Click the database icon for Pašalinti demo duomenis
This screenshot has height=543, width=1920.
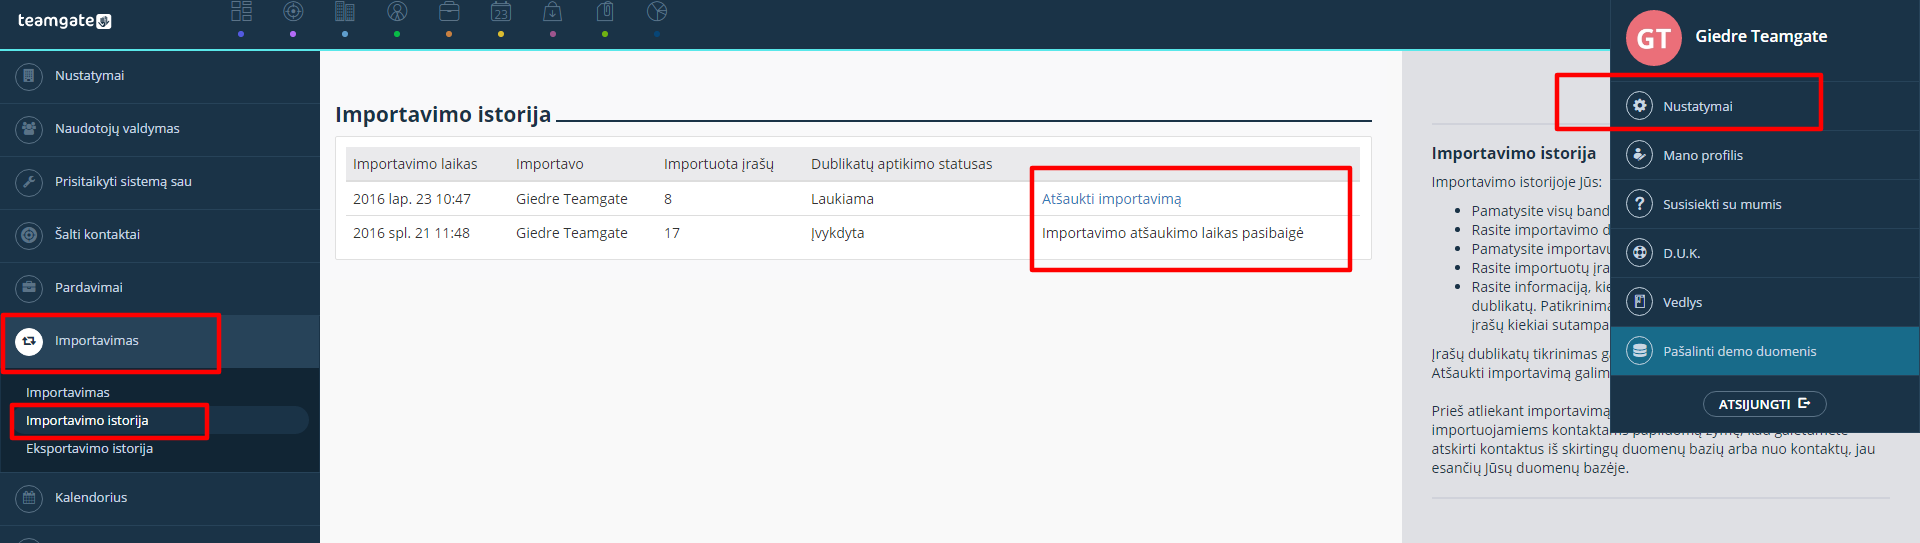point(1639,350)
